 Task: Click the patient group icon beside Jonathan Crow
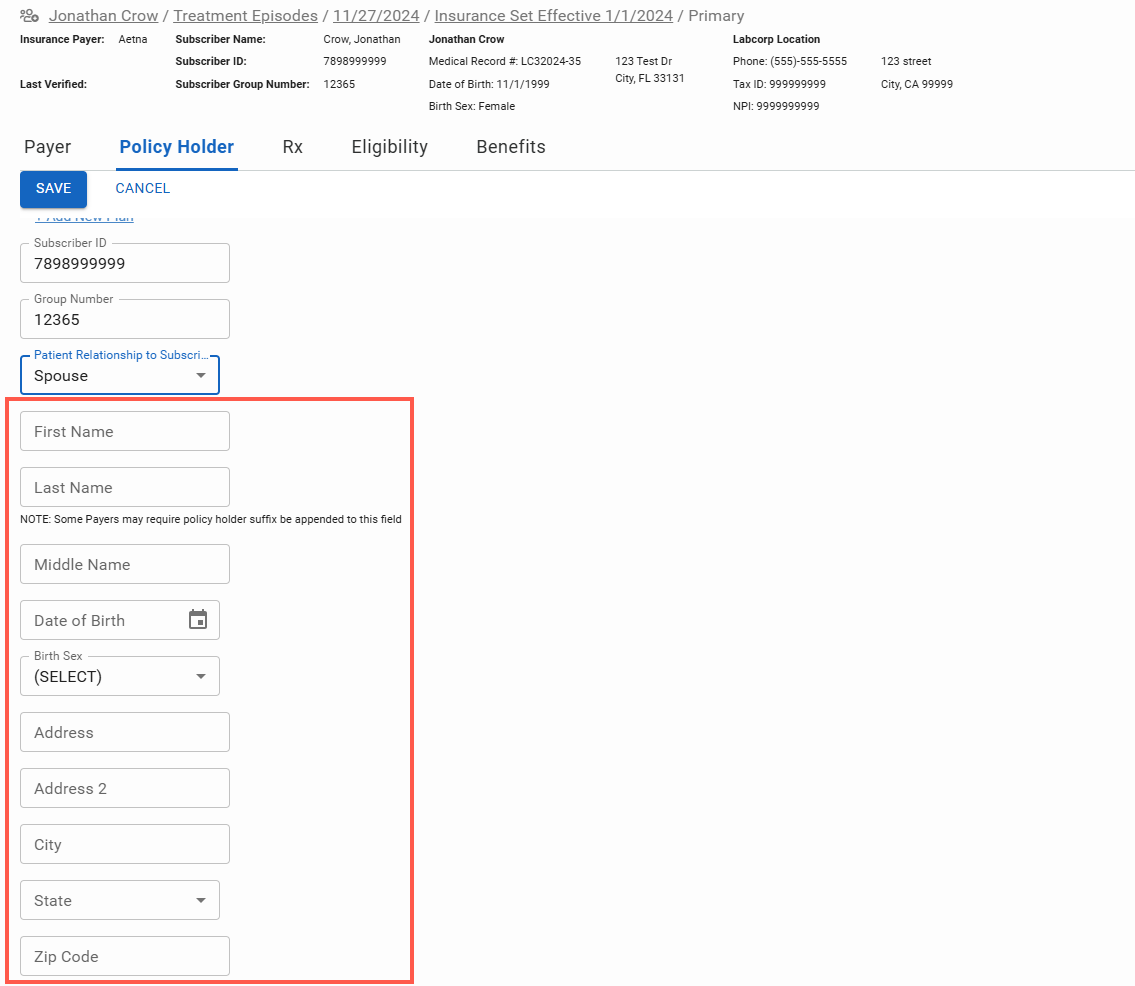29,16
